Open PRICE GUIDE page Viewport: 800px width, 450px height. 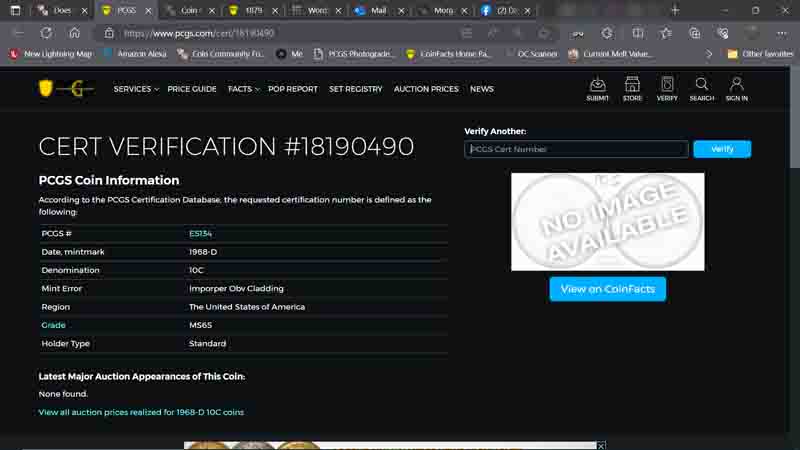tap(192, 89)
